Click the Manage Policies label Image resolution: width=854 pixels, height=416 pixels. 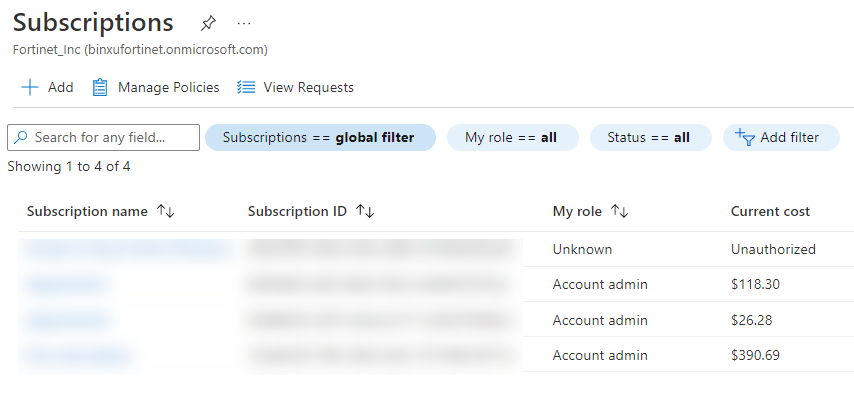pos(168,87)
